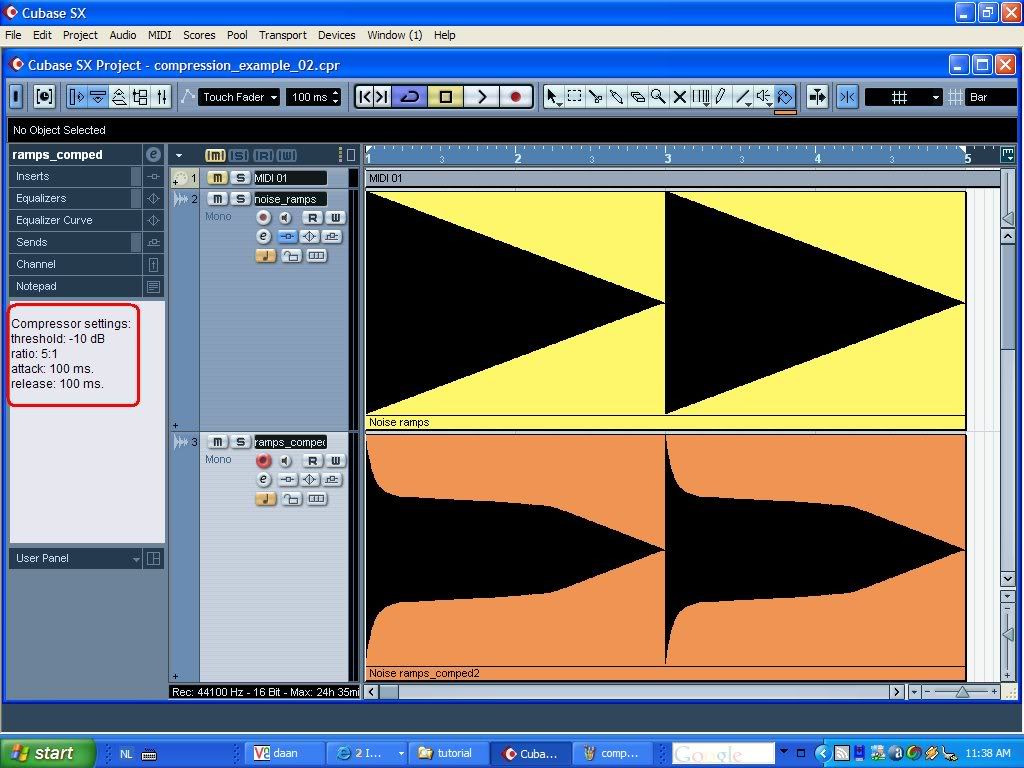1024x768 pixels.
Task: Switch to the daan taskbar button
Action: click(x=285, y=754)
